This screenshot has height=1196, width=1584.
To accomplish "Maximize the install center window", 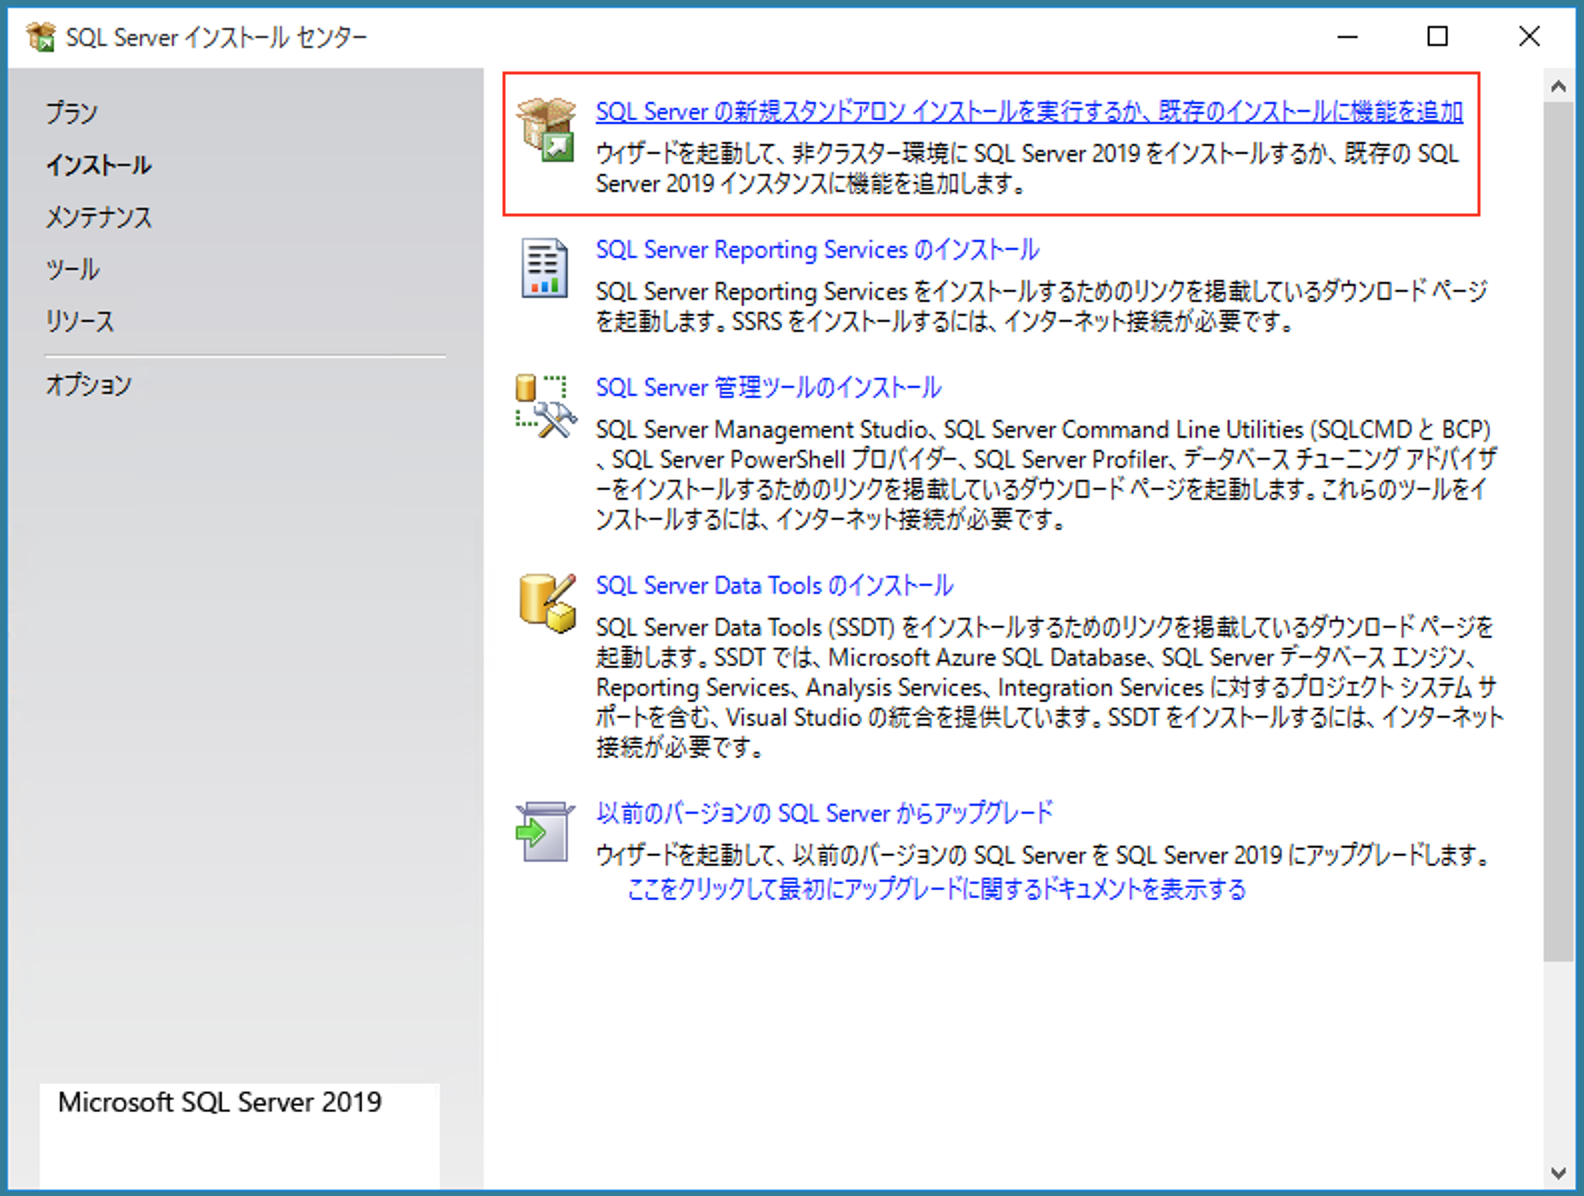I will [x=1438, y=37].
